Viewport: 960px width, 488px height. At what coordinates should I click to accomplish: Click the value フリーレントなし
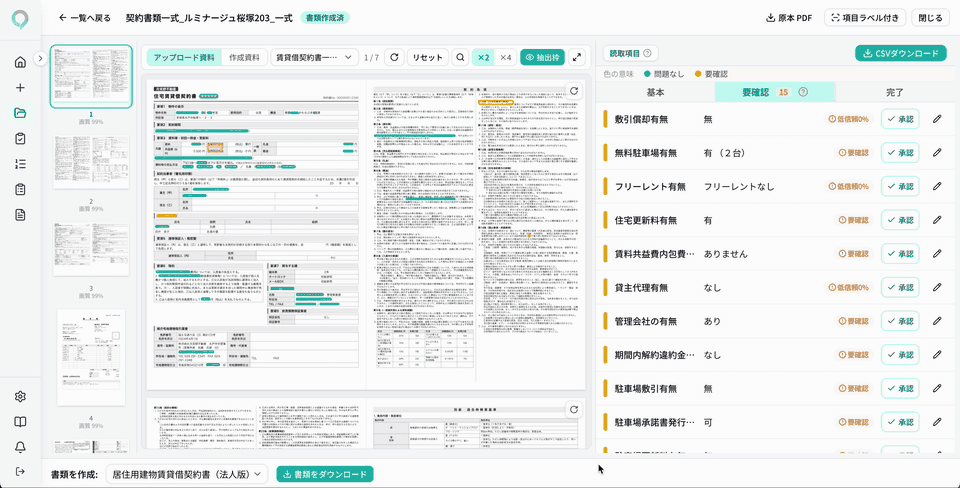[739, 186]
